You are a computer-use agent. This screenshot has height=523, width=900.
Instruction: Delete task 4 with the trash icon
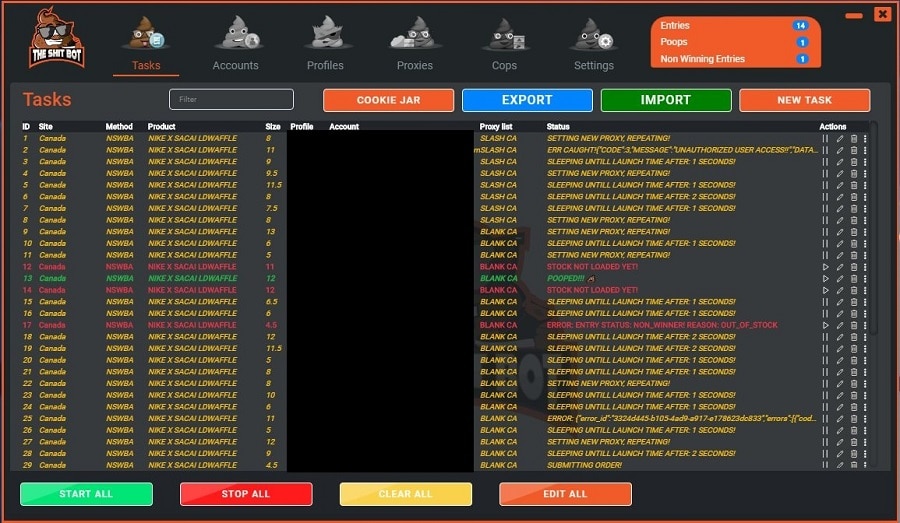pos(854,173)
